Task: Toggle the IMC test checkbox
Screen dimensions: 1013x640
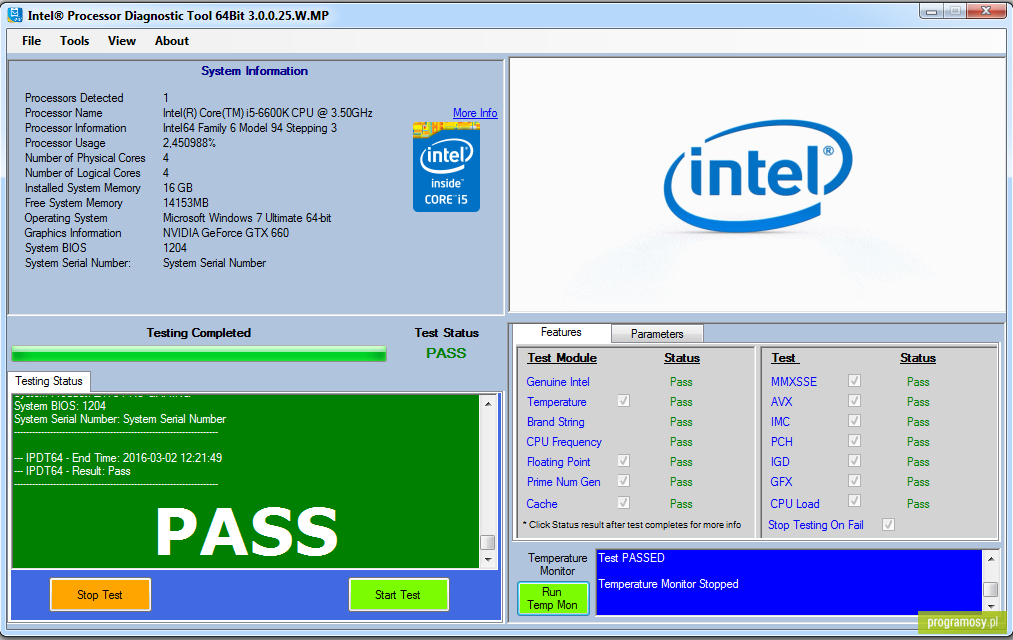Action: [854, 421]
